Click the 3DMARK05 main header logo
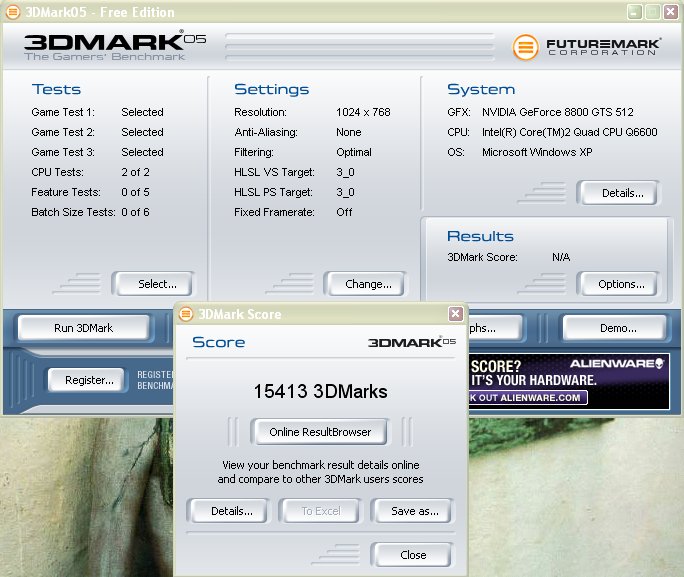Viewport: 684px width, 577px height. (x=115, y=46)
